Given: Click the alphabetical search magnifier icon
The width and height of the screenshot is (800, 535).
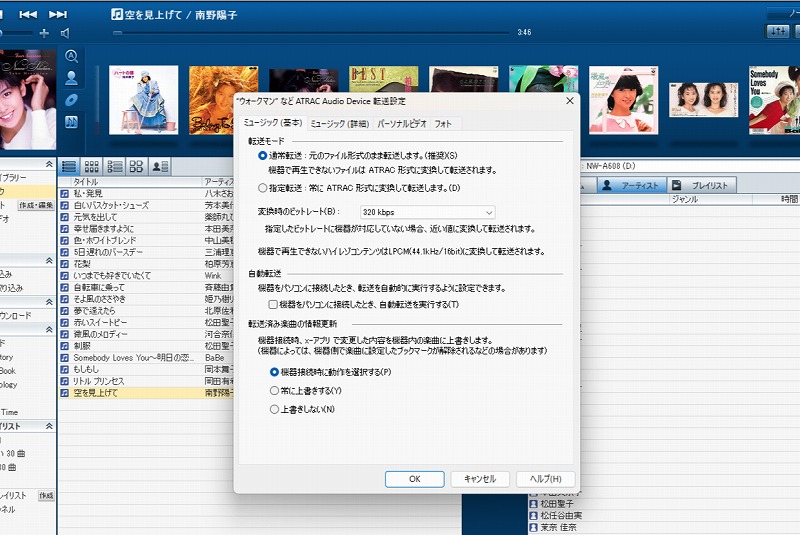Looking at the screenshot, I should (x=71, y=57).
